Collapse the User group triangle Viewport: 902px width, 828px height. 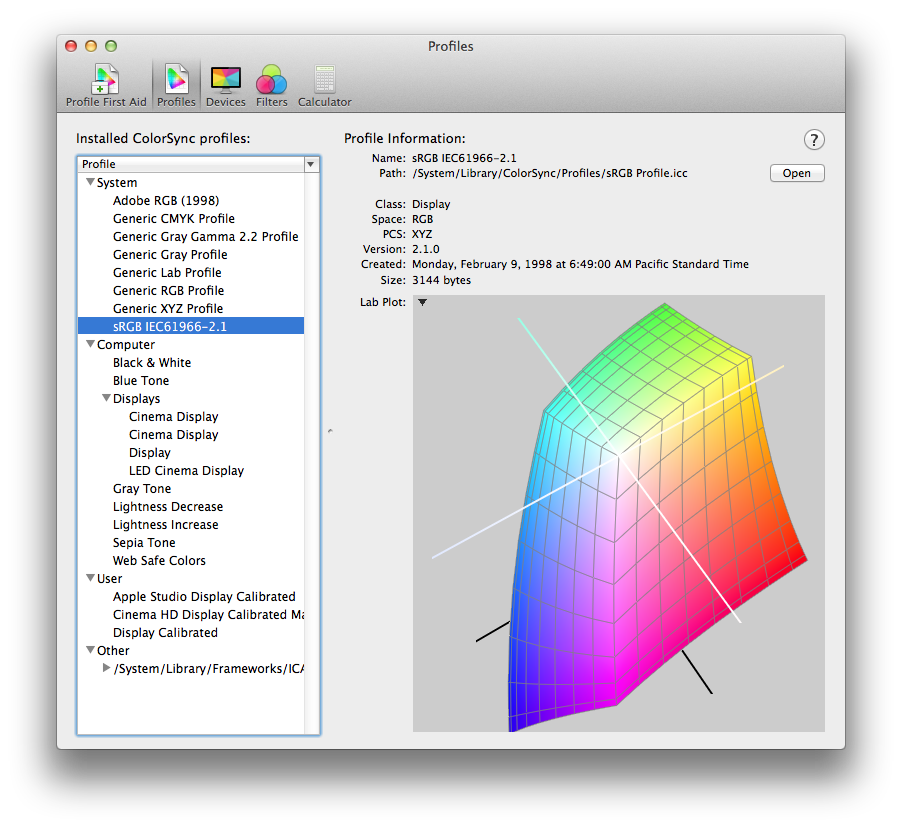(90, 578)
